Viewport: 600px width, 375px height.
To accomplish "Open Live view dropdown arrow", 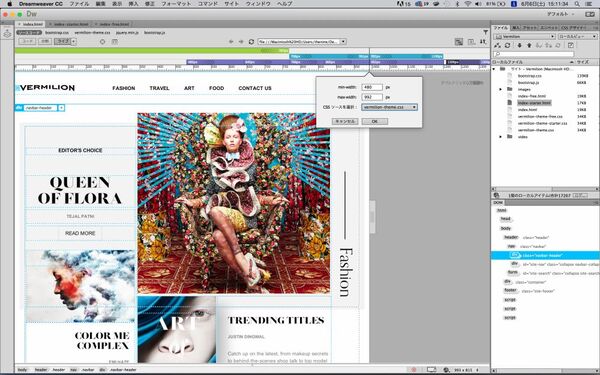I will (73, 41).
